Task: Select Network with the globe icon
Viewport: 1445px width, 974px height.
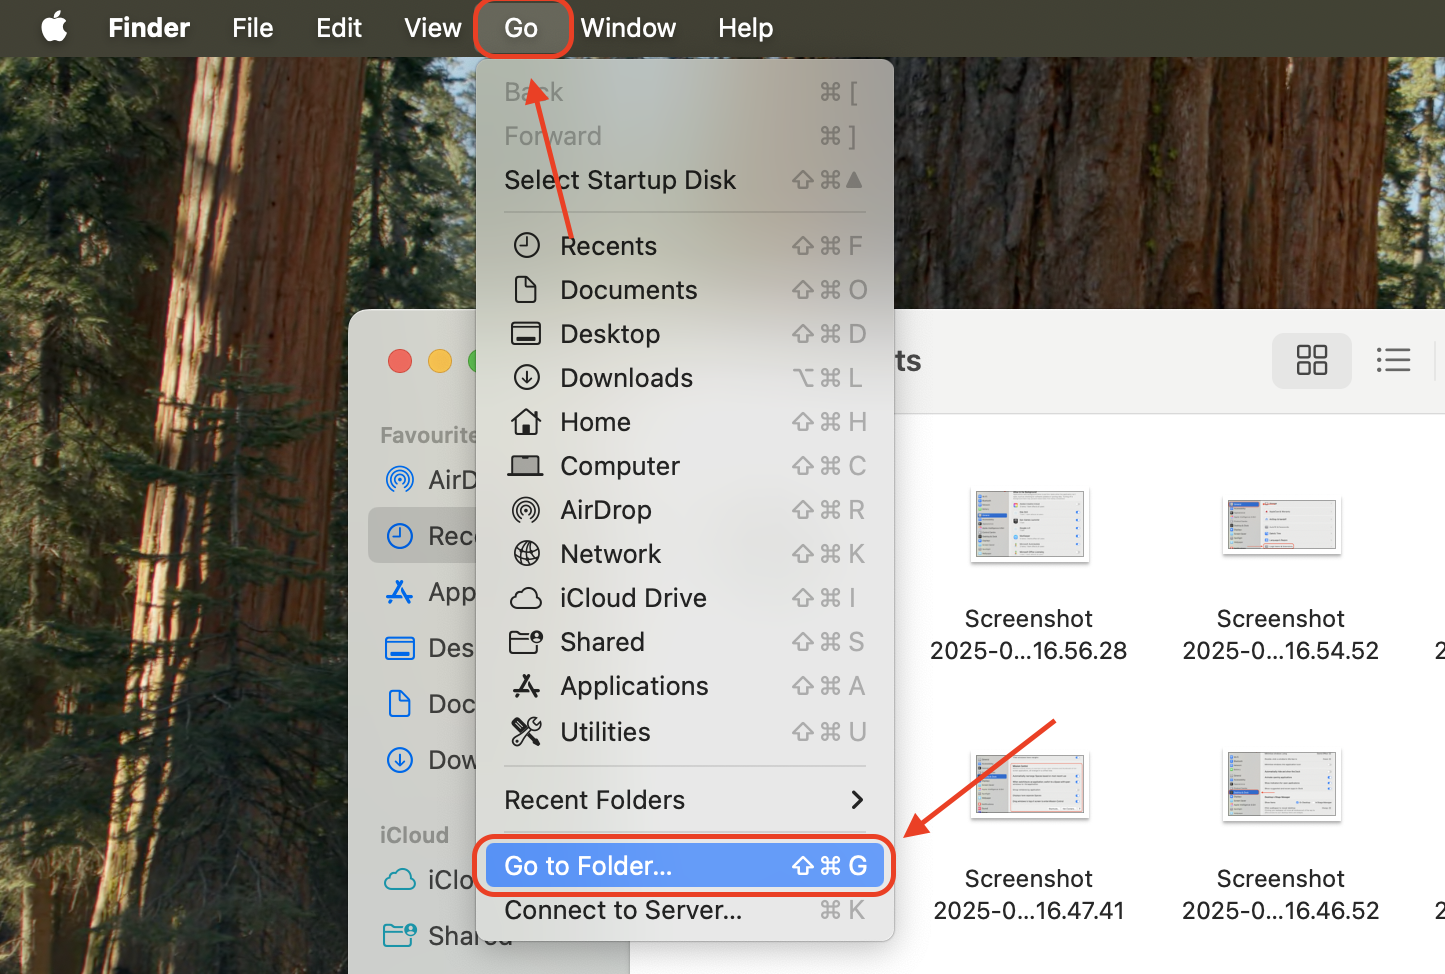Action: 610,553
